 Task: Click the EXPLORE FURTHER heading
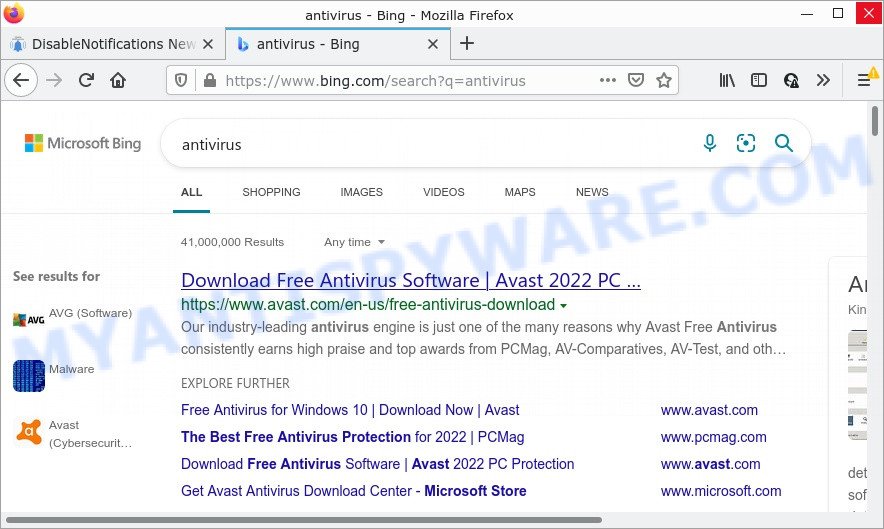(235, 383)
